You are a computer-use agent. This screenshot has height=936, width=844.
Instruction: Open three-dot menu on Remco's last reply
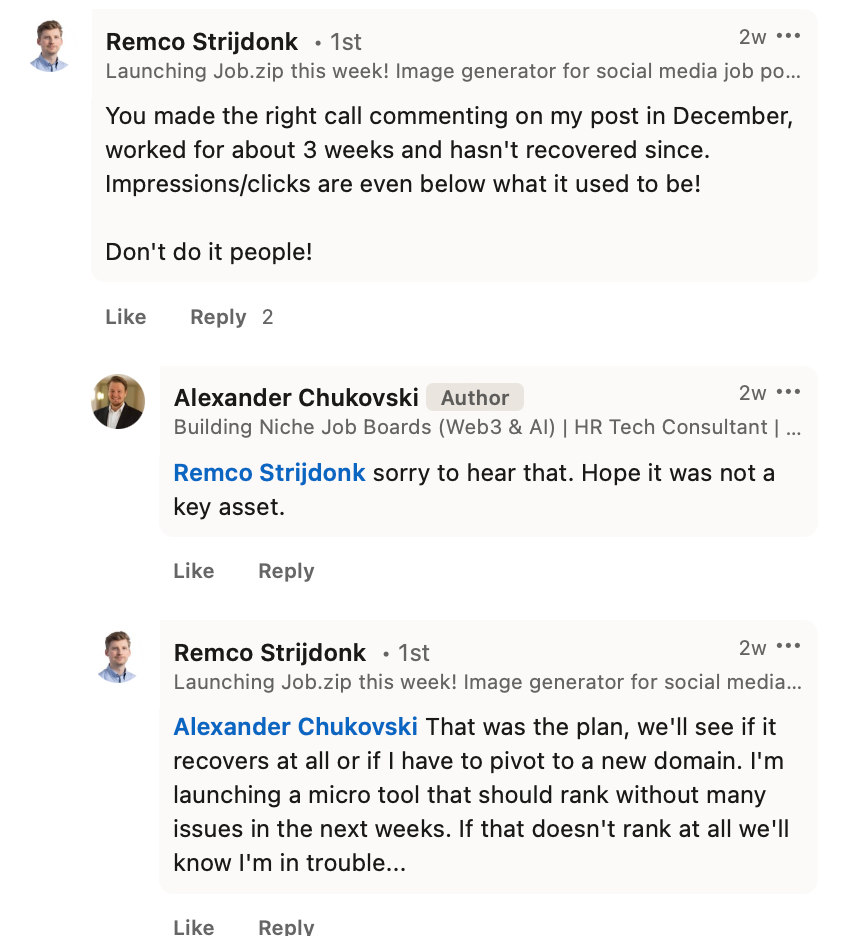coord(789,647)
